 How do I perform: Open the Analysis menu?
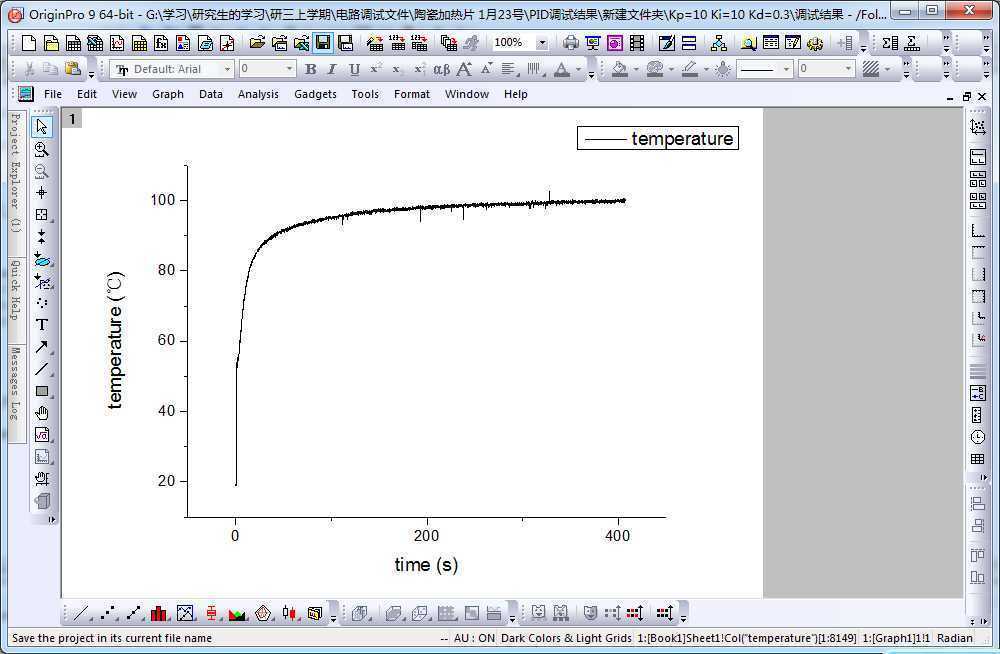[258, 94]
